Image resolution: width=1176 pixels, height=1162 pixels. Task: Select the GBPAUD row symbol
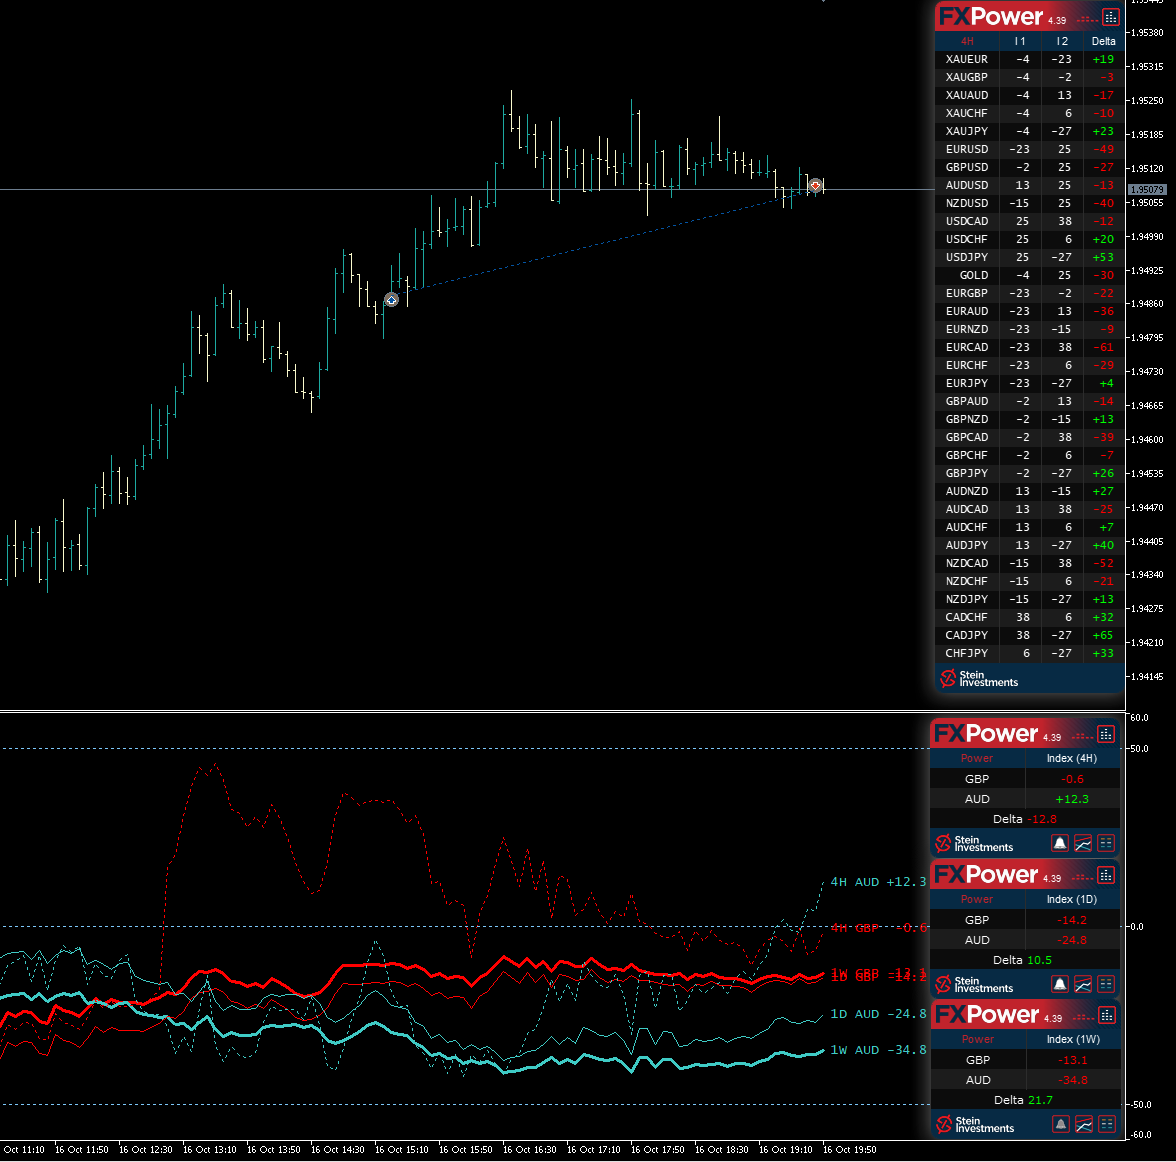[x=967, y=401]
